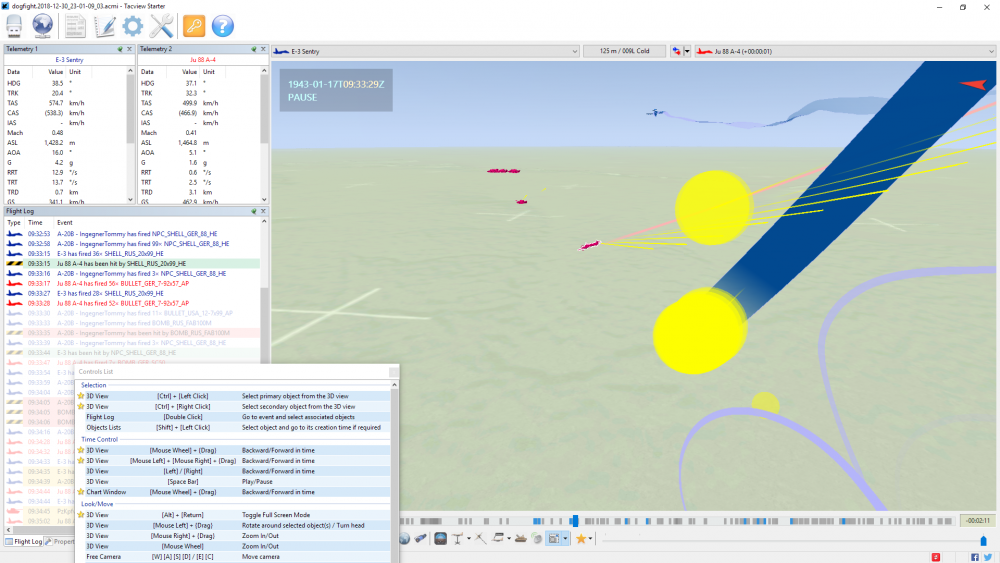Click the notepad with pen icon

pyautogui.click(x=104, y=26)
